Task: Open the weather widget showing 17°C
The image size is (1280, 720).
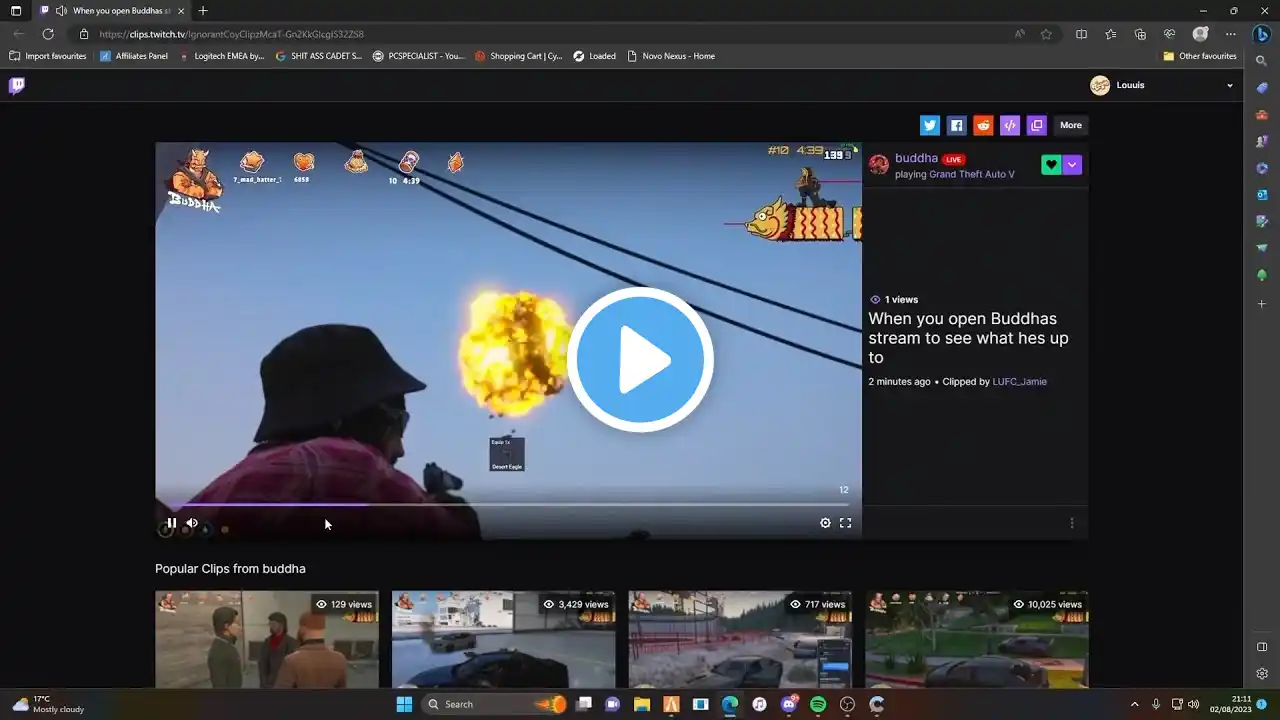Action: tap(48, 704)
